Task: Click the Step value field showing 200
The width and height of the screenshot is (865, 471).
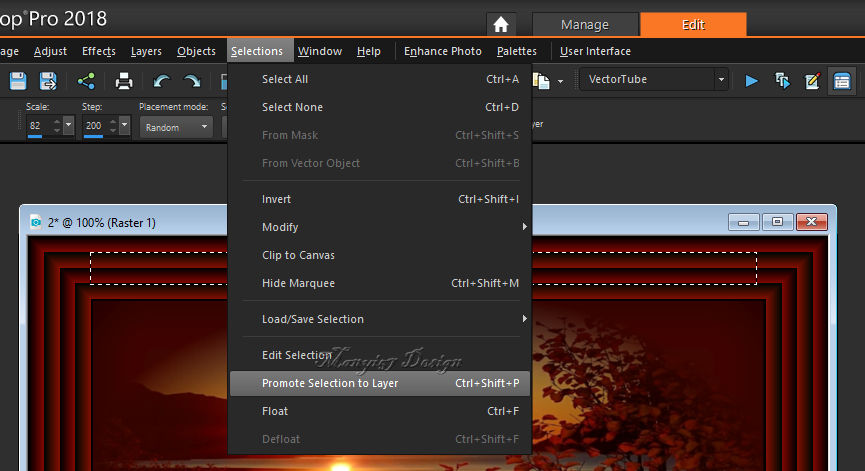Action: tap(94, 126)
